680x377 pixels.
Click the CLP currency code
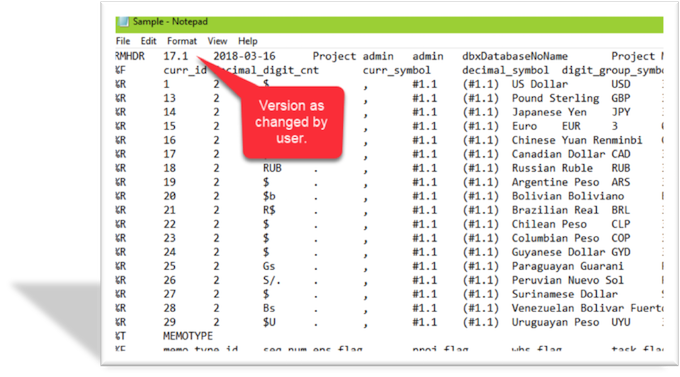coord(621,224)
